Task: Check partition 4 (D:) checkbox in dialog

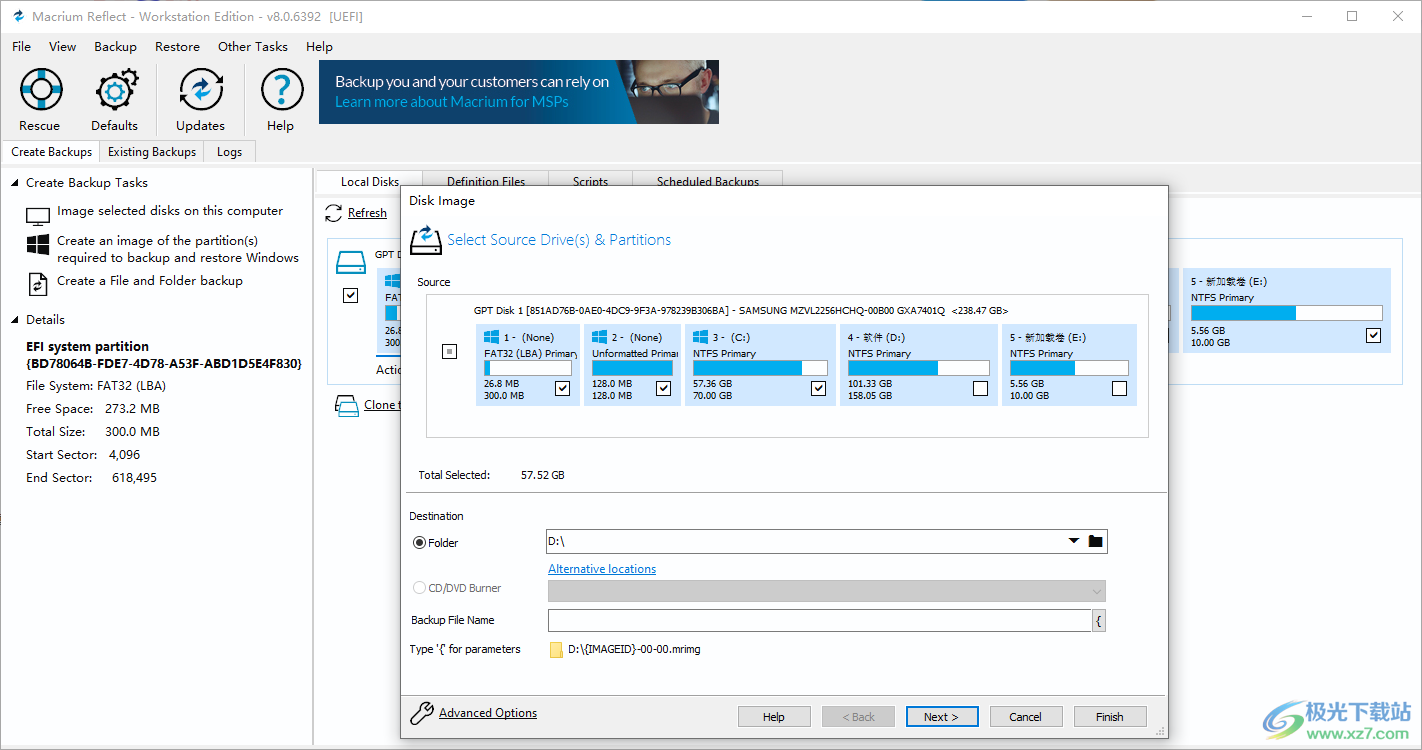Action: (980, 388)
